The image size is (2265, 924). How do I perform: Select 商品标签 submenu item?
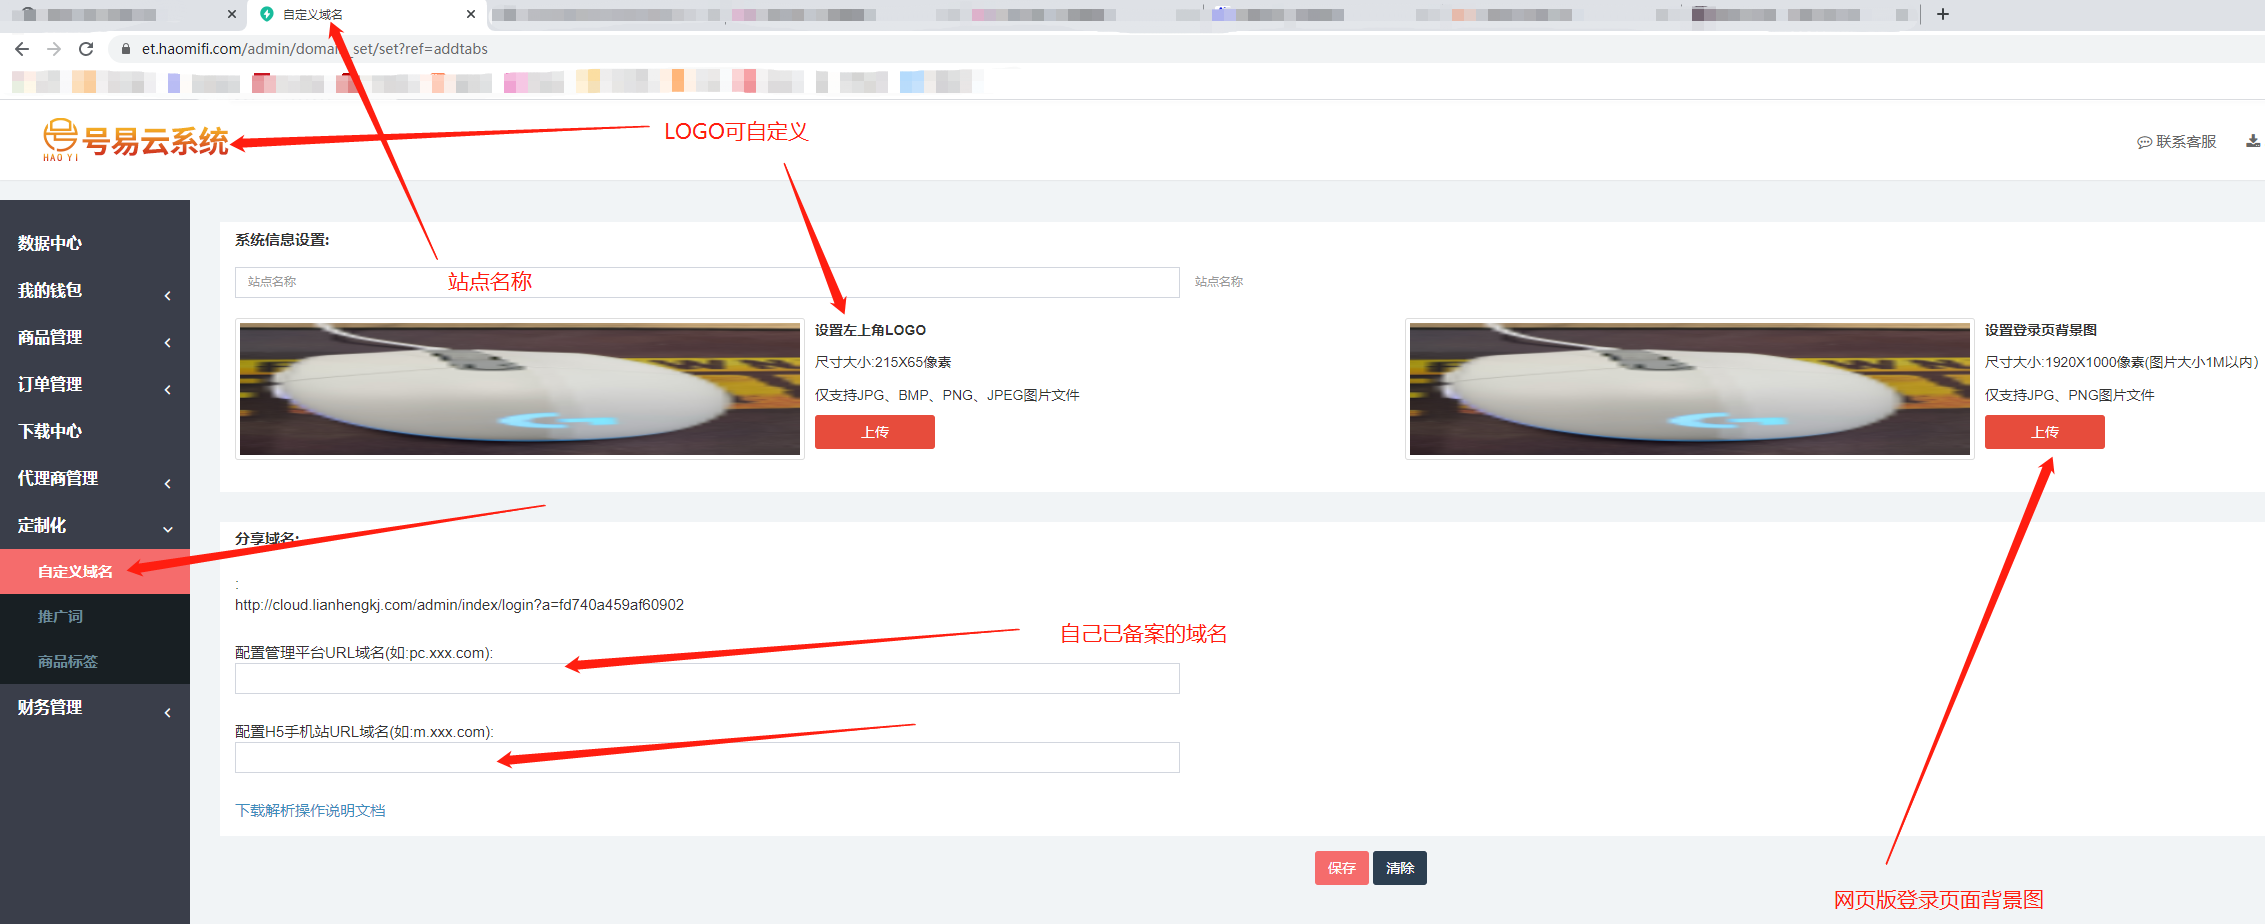point(68,662)
